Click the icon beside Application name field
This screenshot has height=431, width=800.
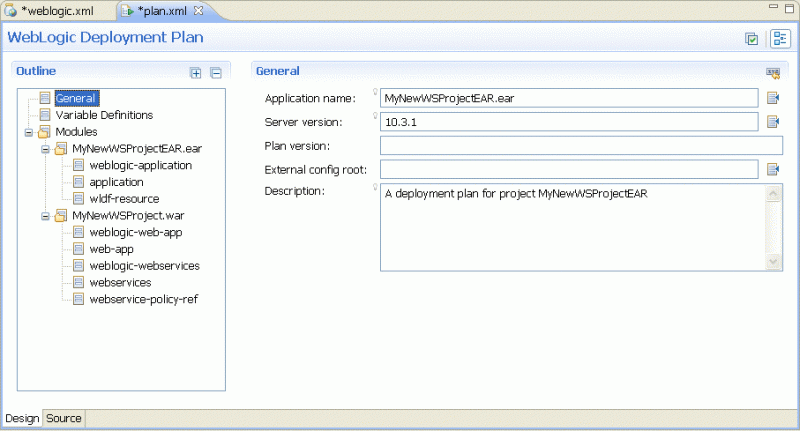pos(773,97)
